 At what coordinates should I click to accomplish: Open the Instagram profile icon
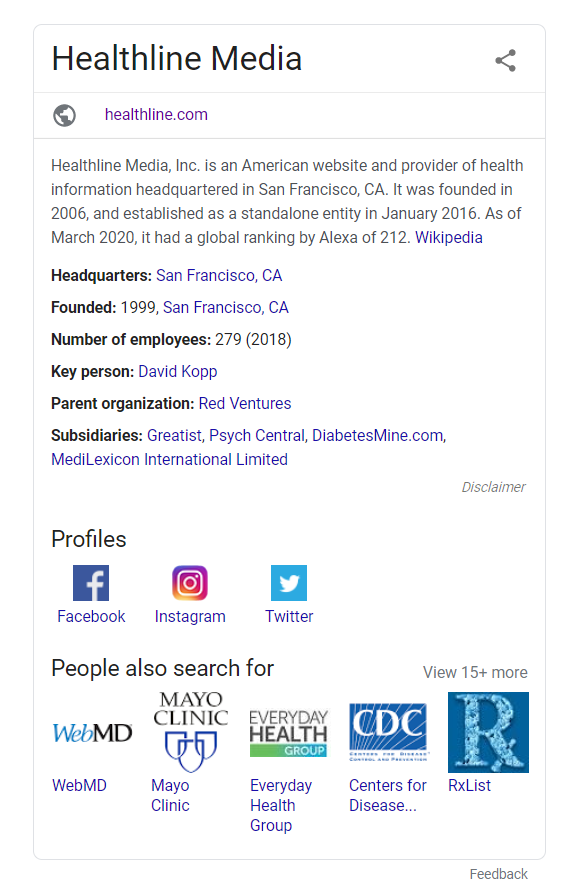(190, 583)
